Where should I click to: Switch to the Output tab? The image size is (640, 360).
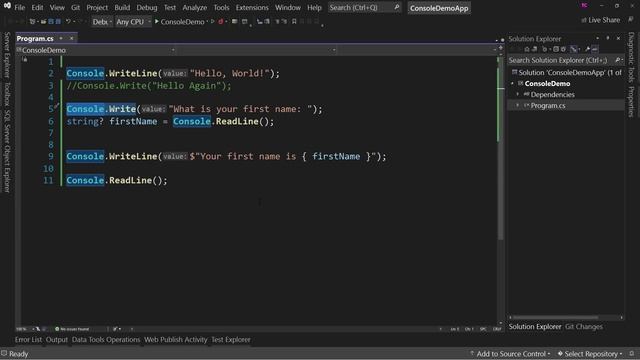[57, 340]
